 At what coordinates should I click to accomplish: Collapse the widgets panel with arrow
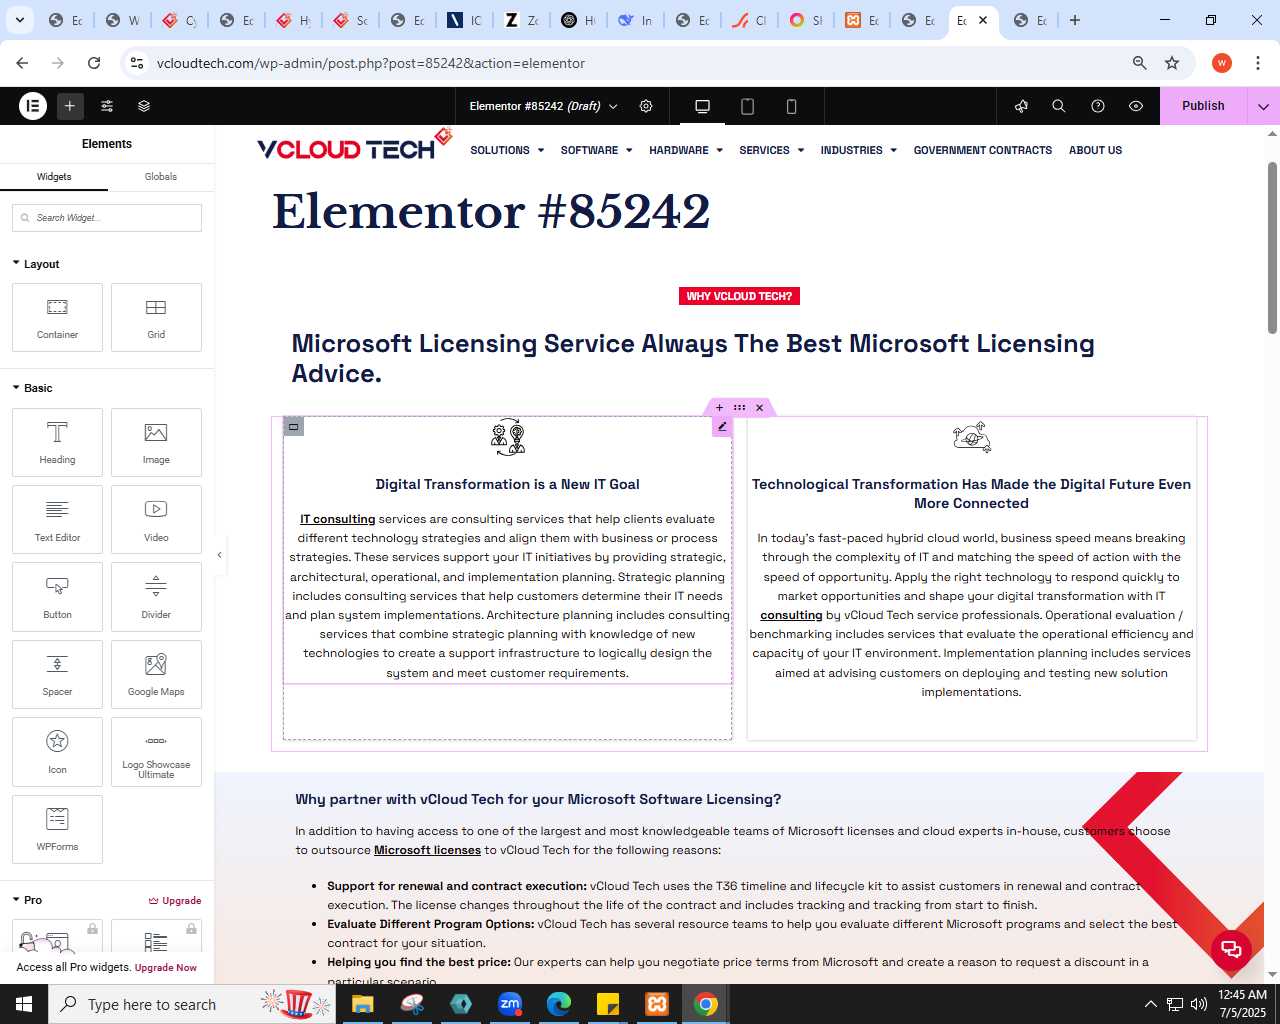(220, 555)
